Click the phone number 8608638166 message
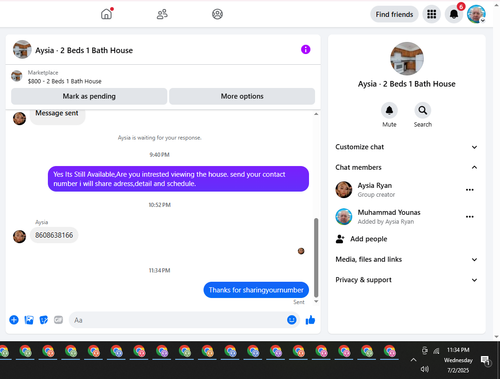 [54, 235]
